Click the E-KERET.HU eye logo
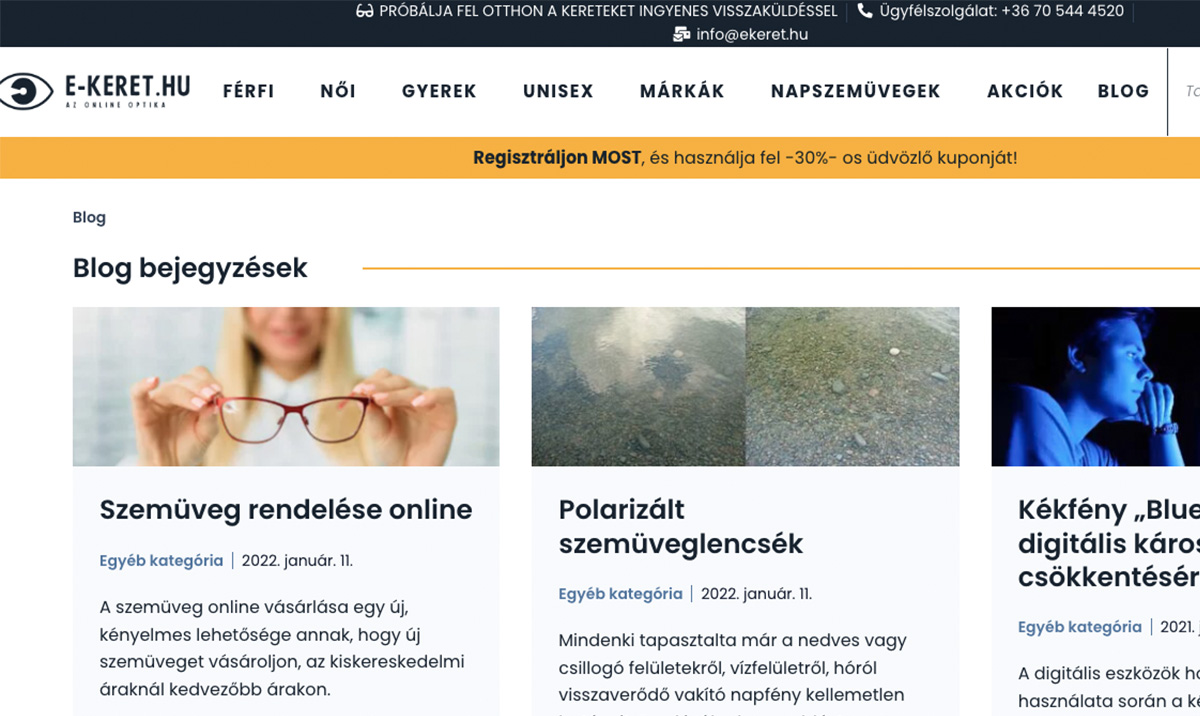 tap(95, 91)
